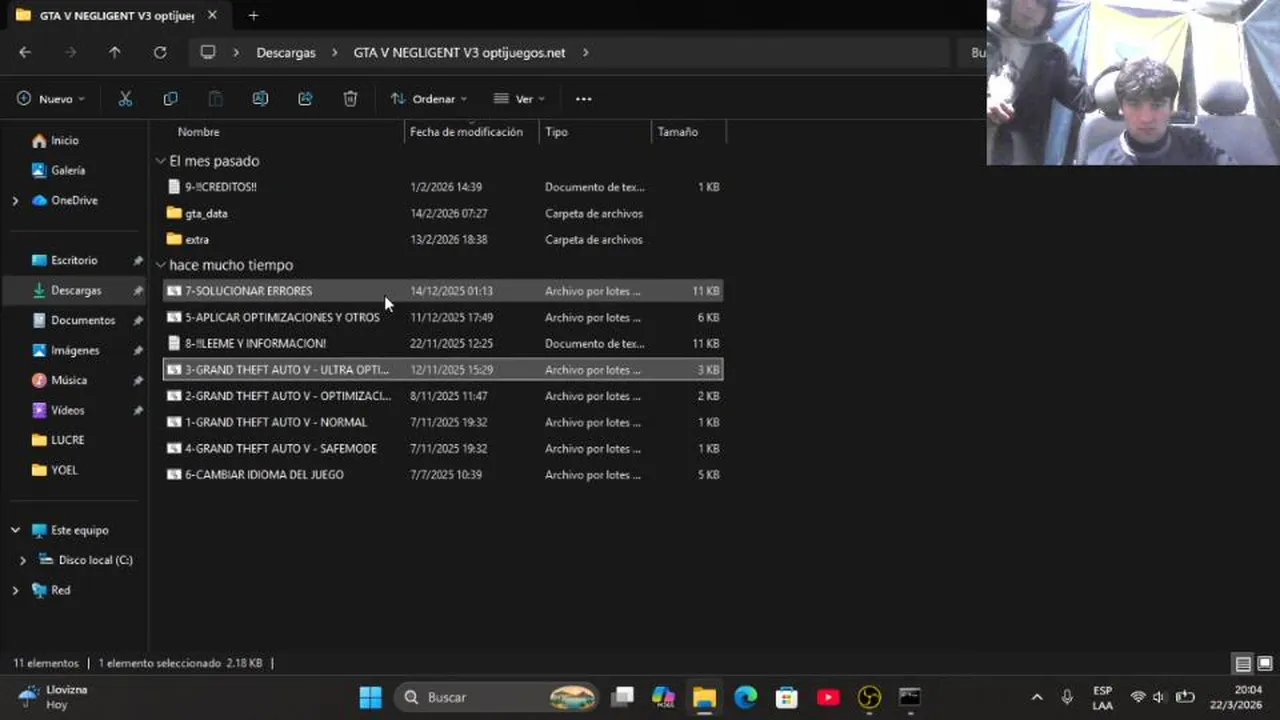Switch to large icons view in status bar
This screenshot has width=1280, height=720.
point(1265,664)
